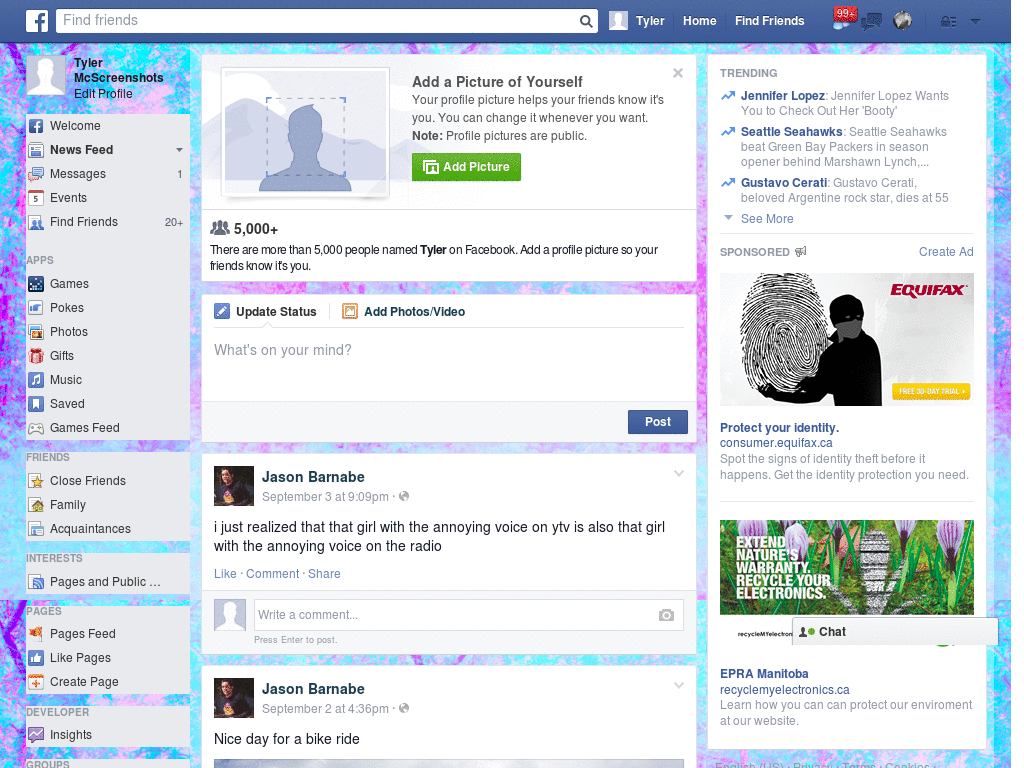Open the Gifts app icon
Image resolution: width=1024 pixels, height=768 pixels.
coord(37,356)
